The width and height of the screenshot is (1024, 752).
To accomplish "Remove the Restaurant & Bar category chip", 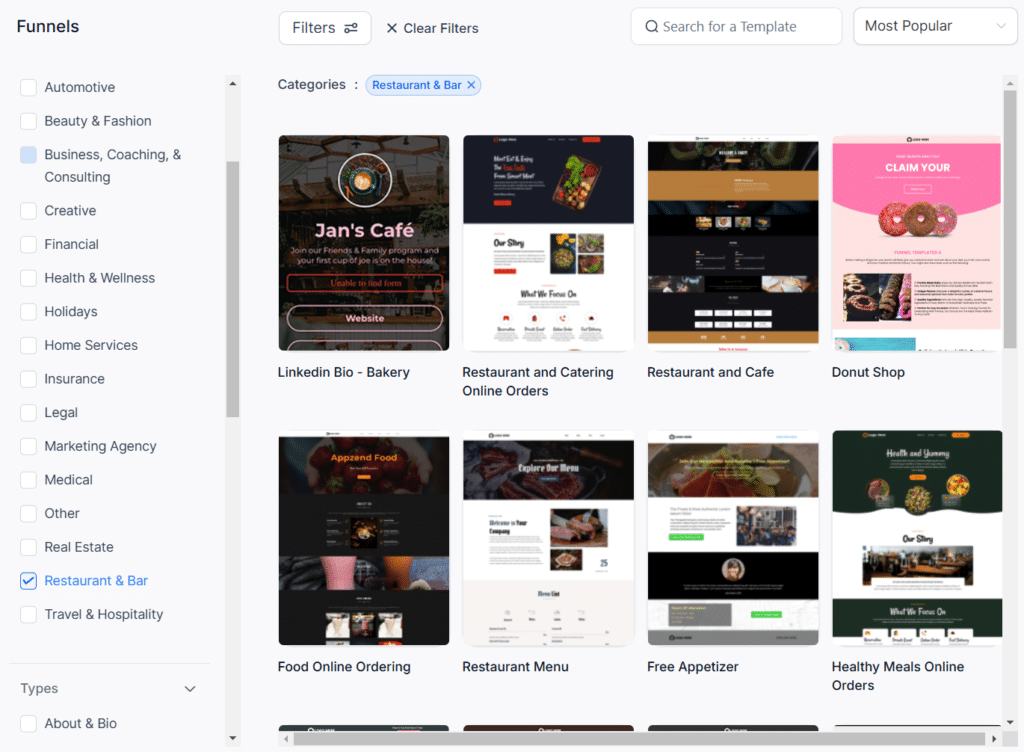I will pos(471,85).
